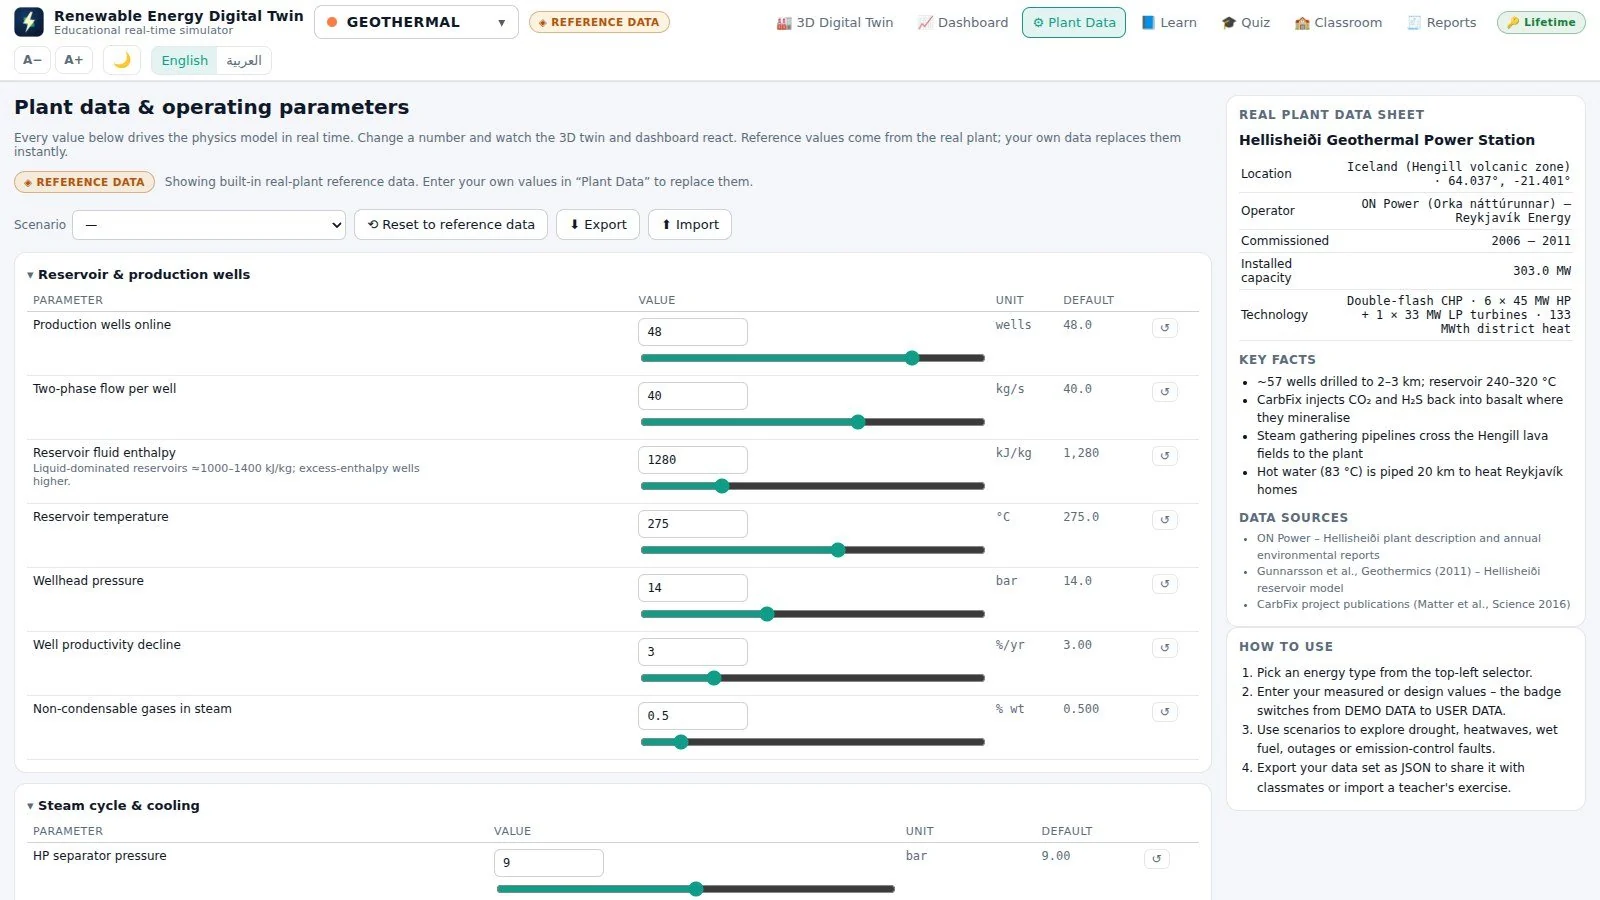The image size is (1600, 900).
Task: Reset Two-phase flow per well value
Action: [x=1165, y=392]
